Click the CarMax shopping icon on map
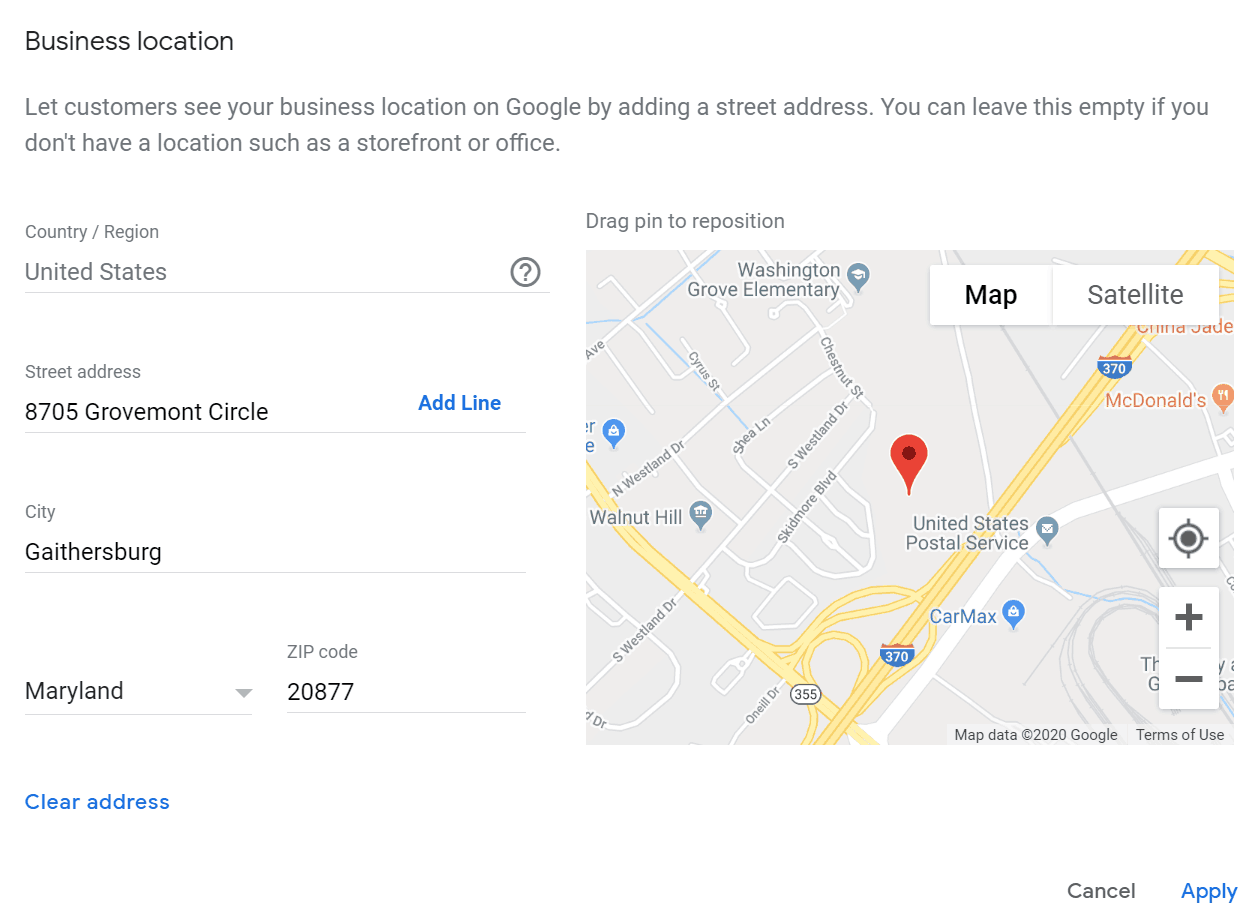The height and width of the screenshot is (910, 1253). [x=1014, y=613]
